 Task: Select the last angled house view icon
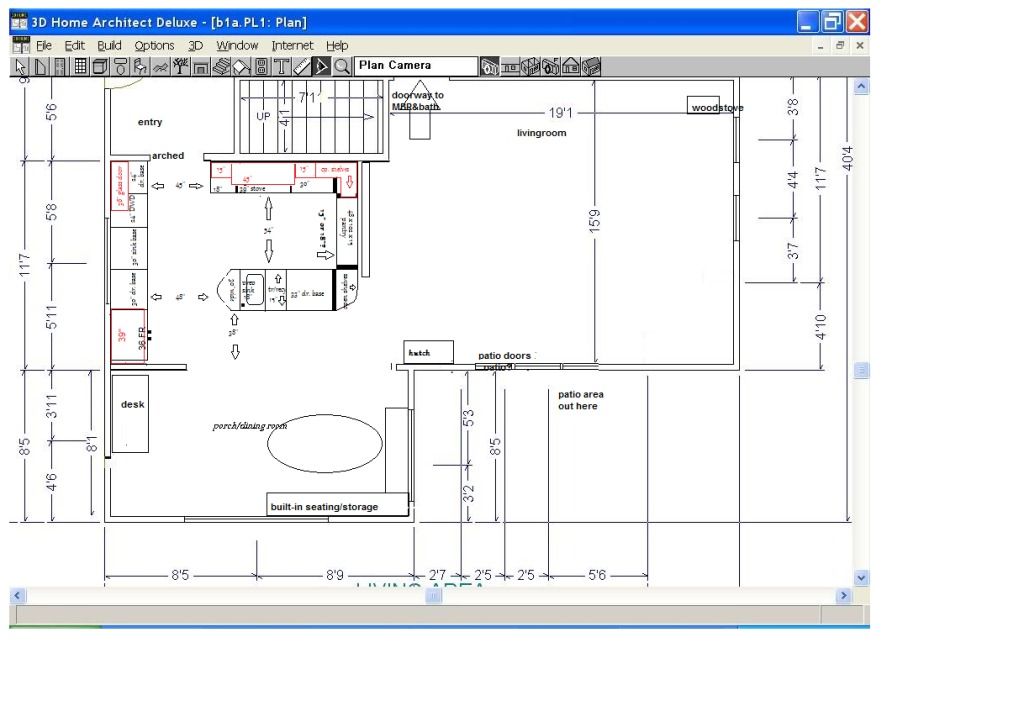(591, 67)
